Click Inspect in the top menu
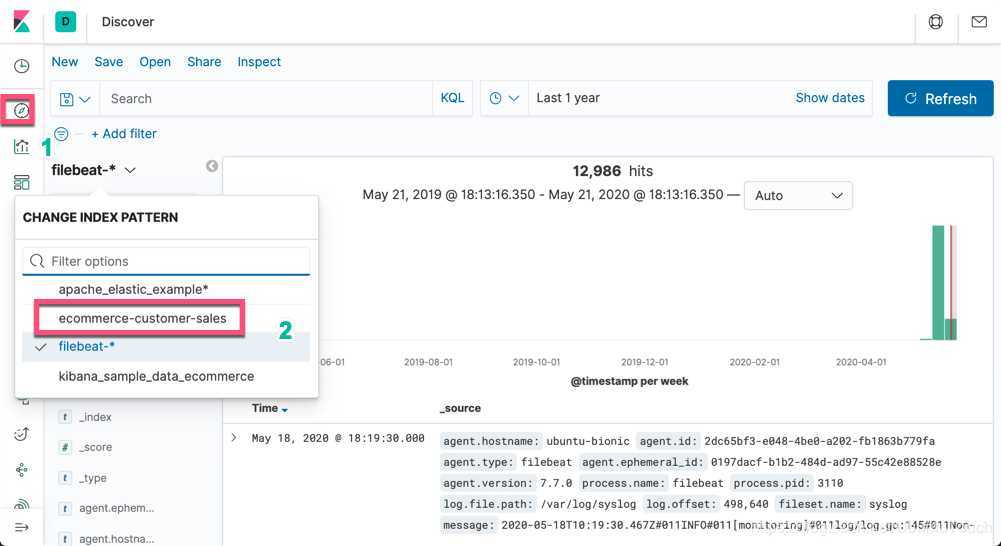1001x546 pixels. click(x=259, y=62)
